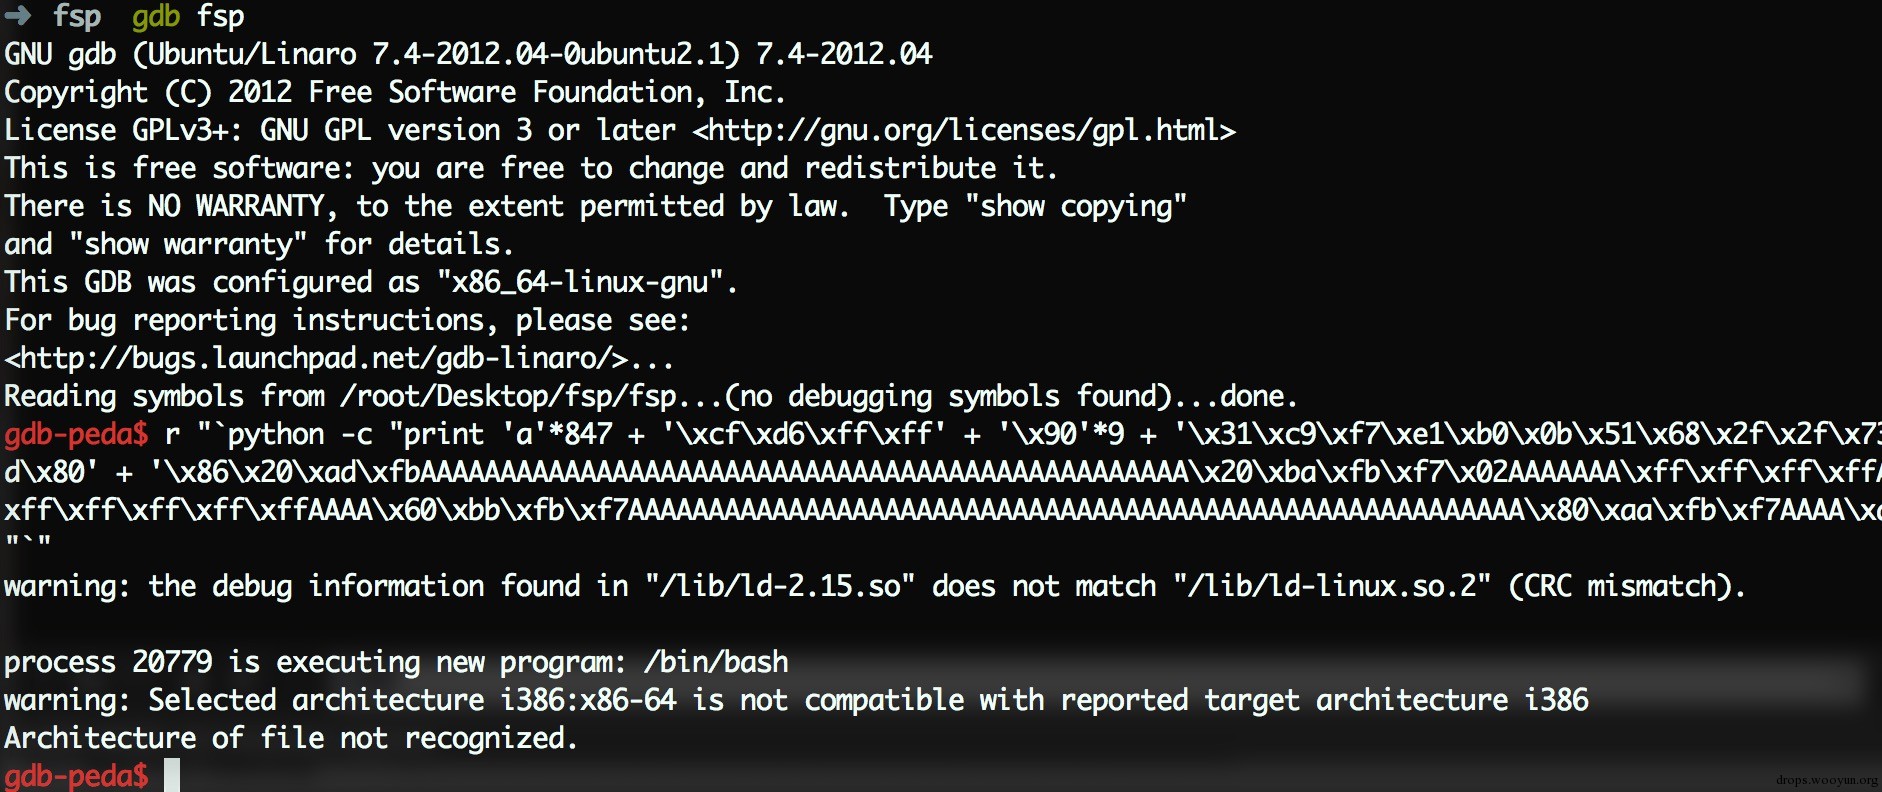Click the /lib/ld-2.15.so path text
Viewport: 1882px width, 792px height.
(x=780, y=587)
